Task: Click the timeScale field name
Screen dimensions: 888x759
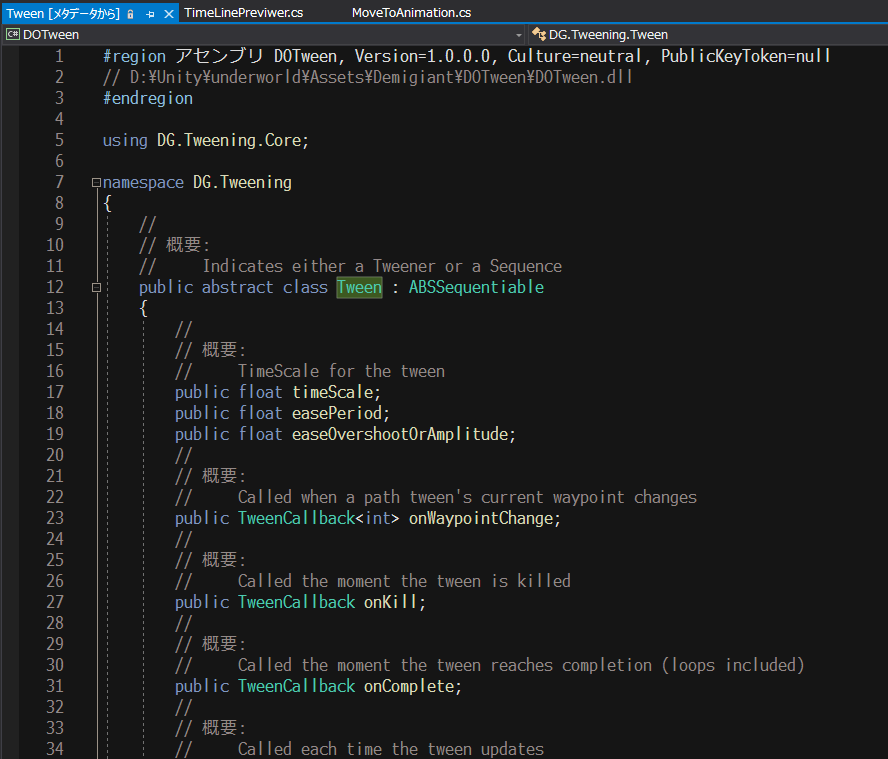Action: coord(332,392)
